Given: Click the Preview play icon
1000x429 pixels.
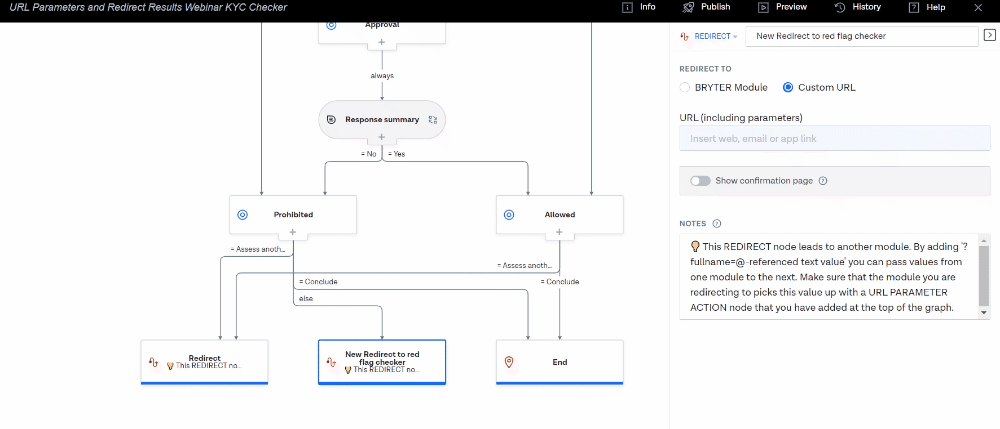Looking at the screenshot, I should [763, 7].
